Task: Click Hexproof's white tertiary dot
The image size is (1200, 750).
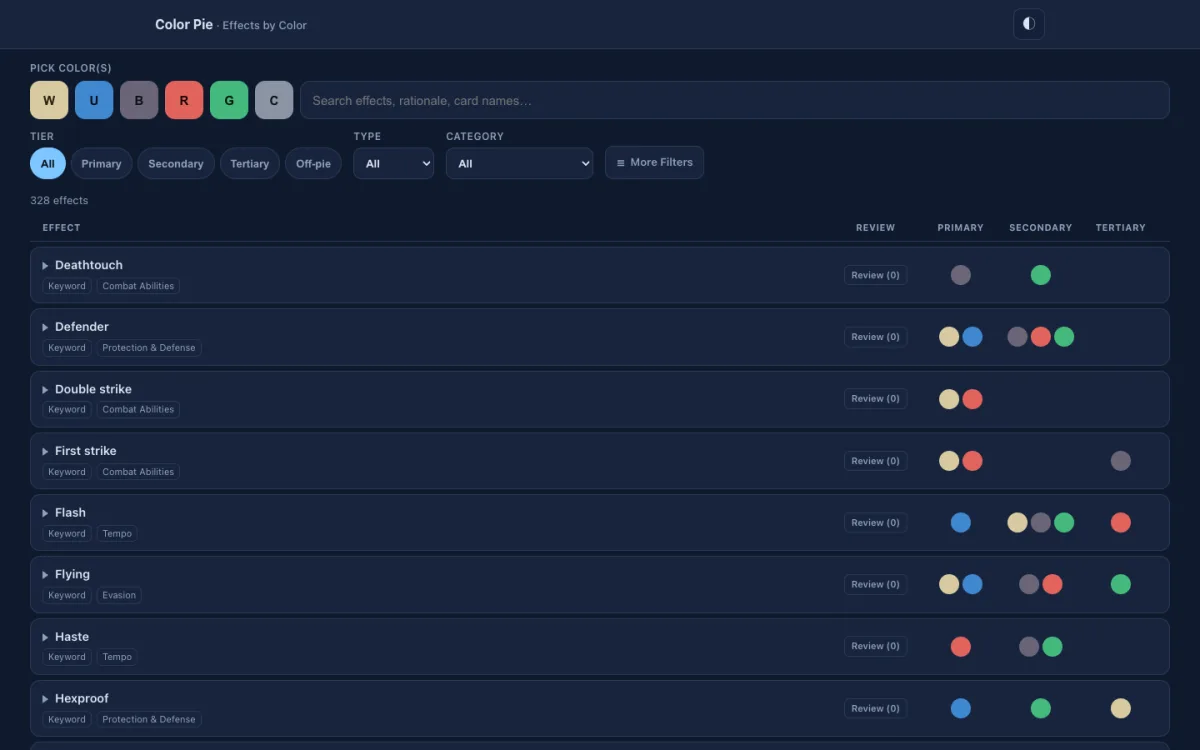Action: tap(1121, 708)
